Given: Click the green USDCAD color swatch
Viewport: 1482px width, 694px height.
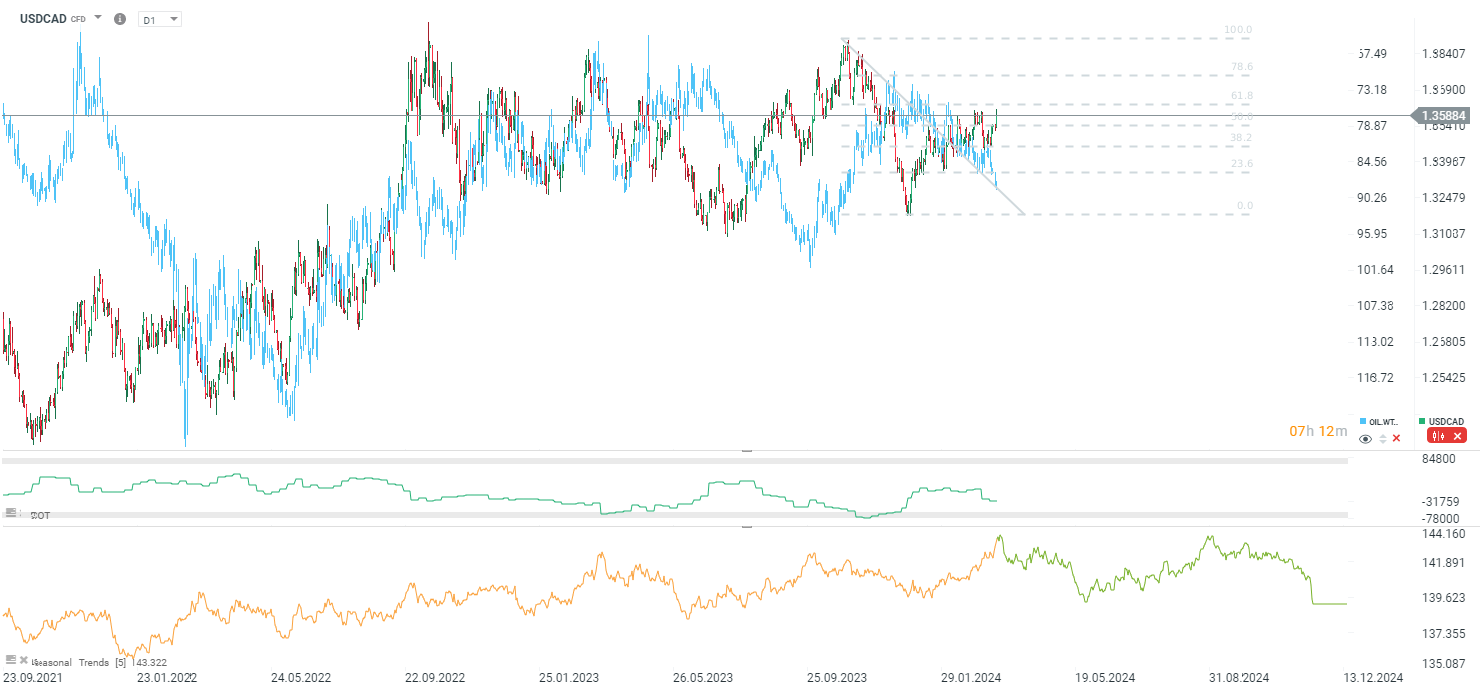Looking at the screenshot, I should tap(1423, 421).
